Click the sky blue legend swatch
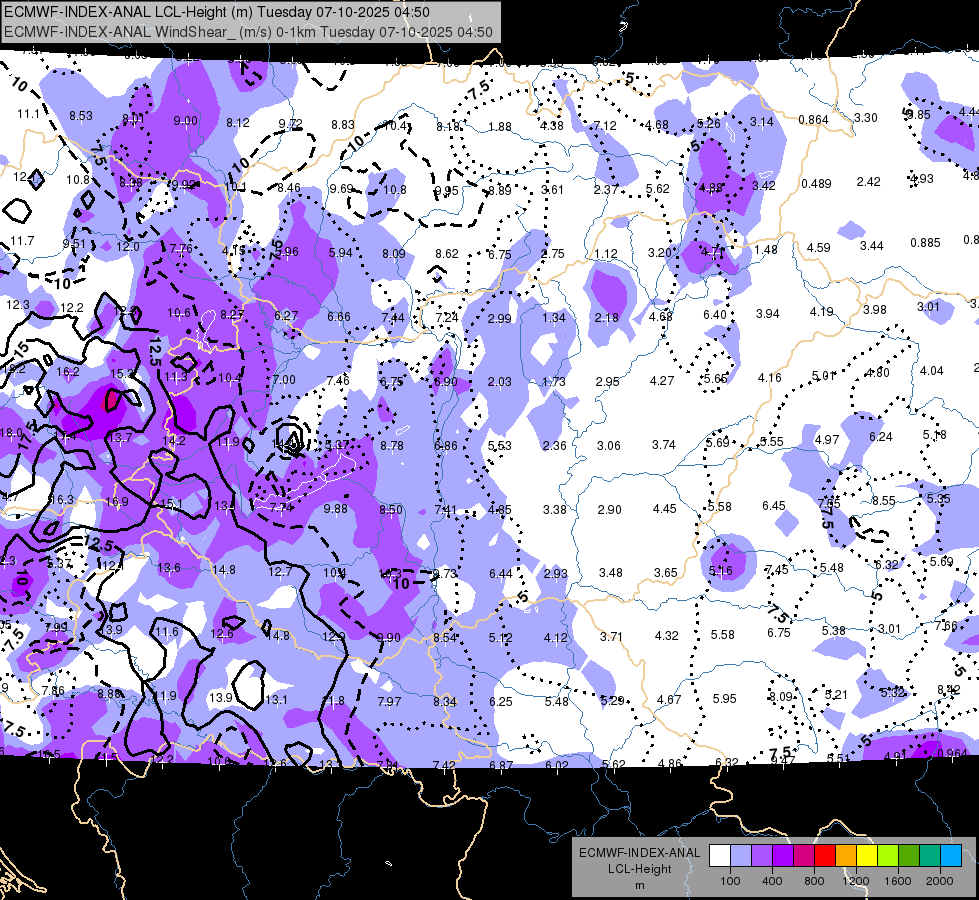979x900 pixels. click(951, 856)
